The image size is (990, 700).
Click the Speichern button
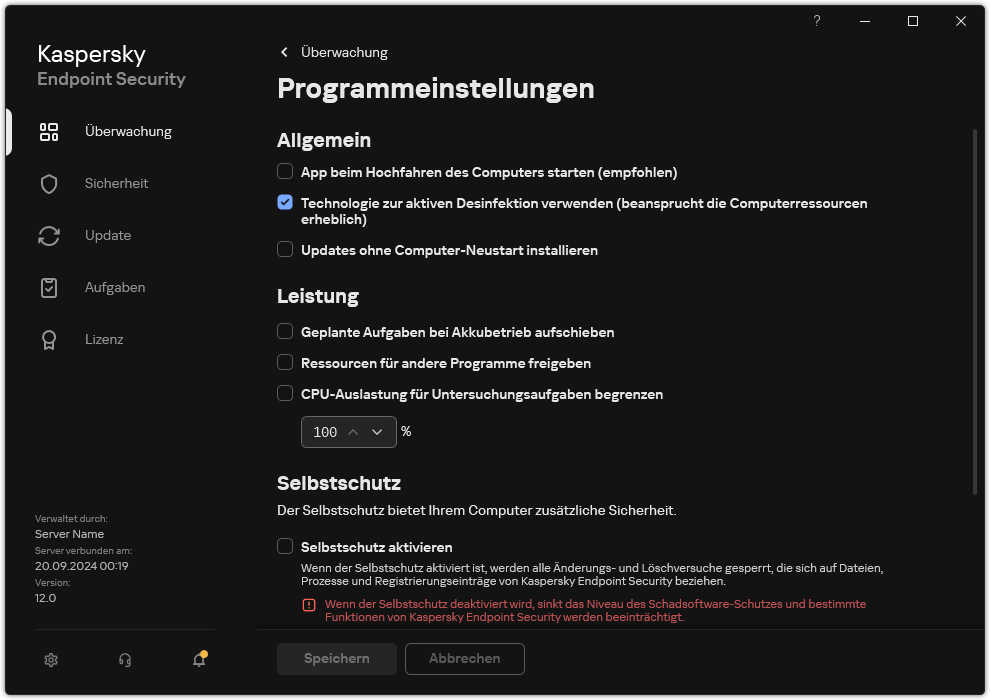[336, 659]
